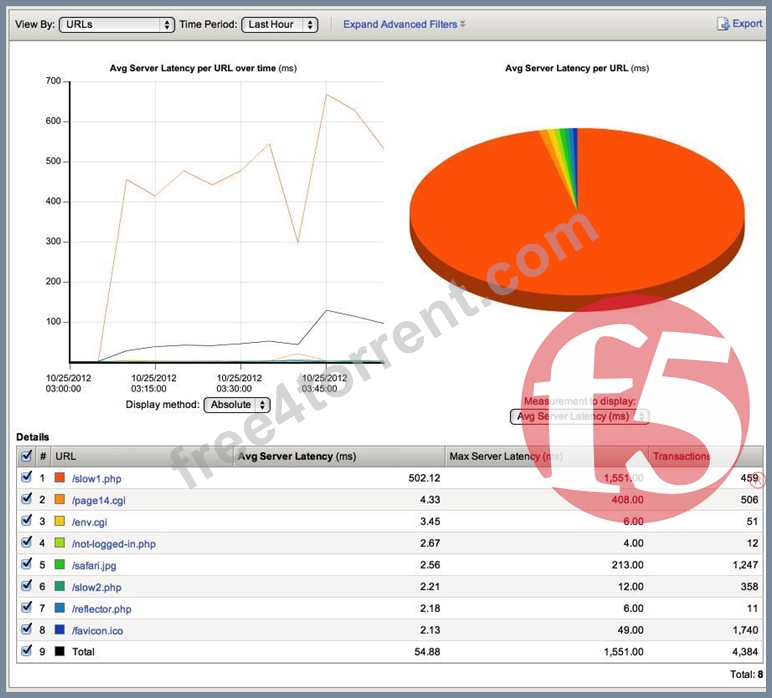Screen dimensions: 772x698
Task: Click the light blue swatch for /reflector.php
Action: click(60, 607)
